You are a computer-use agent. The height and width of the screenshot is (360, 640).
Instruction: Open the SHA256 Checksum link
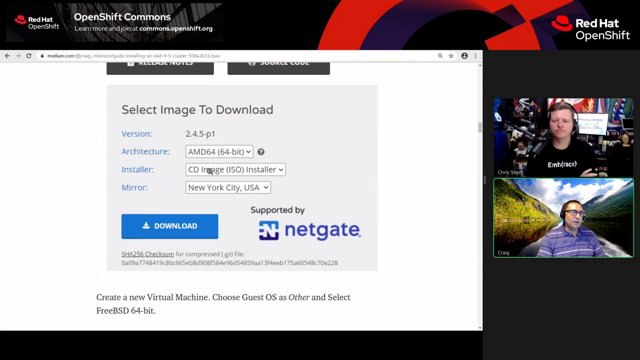tap(148, 254)
